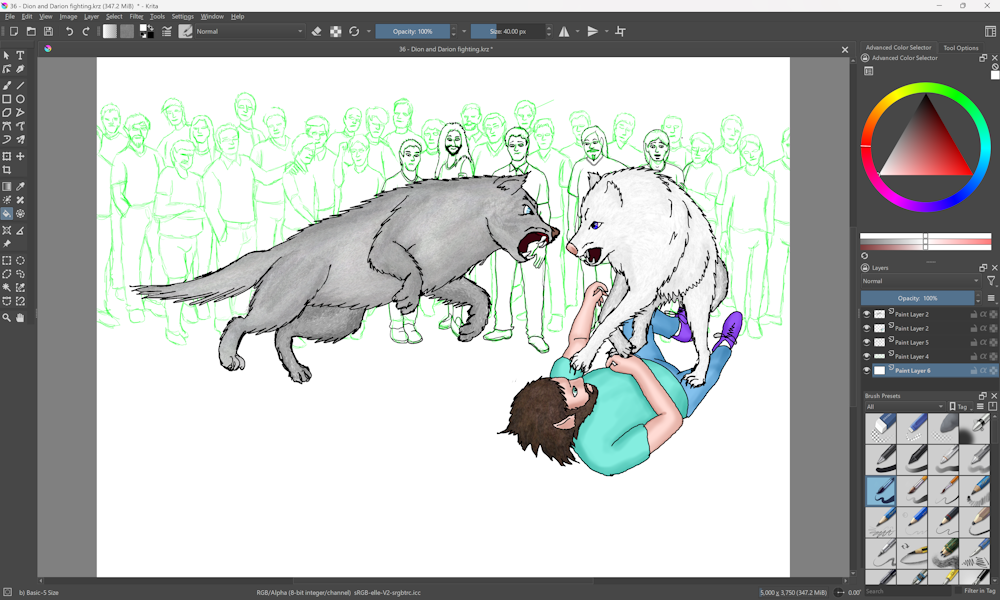Open the brush presets tag All dropdown
The width and height of the screenshot is (1000, 600).
tap(904, 407)
